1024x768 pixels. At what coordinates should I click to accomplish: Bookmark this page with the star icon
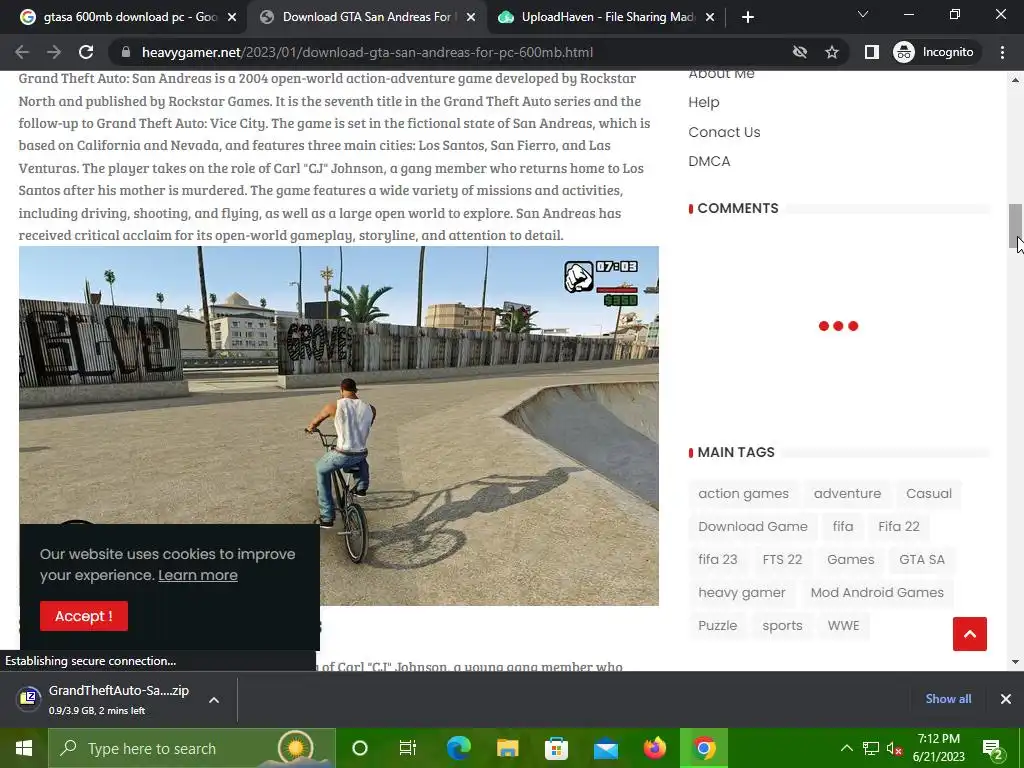tap(831, 52)
